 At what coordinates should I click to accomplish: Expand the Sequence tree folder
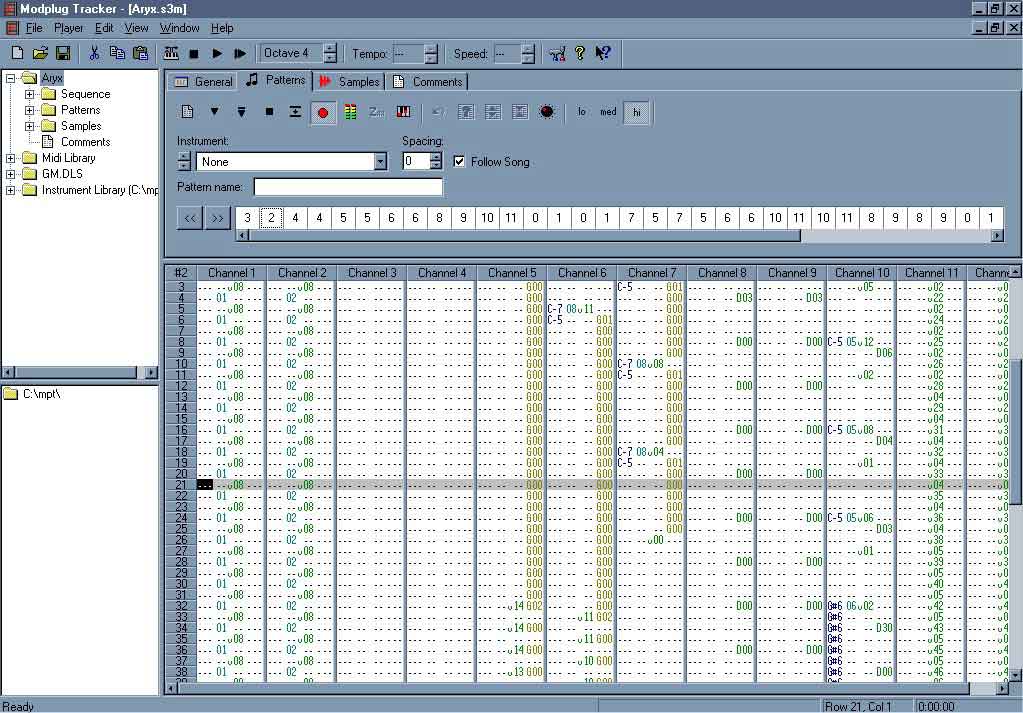pyautogui.click(x=30, y=94)
